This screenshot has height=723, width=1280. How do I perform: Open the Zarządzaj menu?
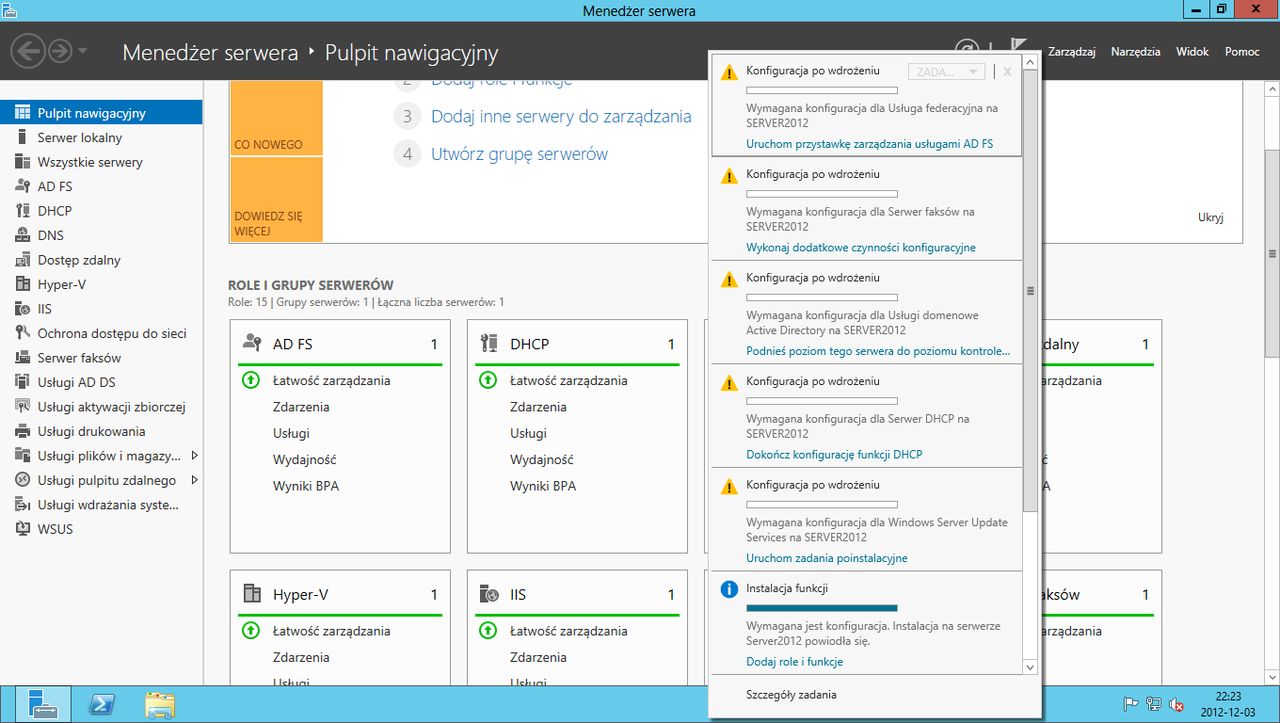(x=1072, y=51)
